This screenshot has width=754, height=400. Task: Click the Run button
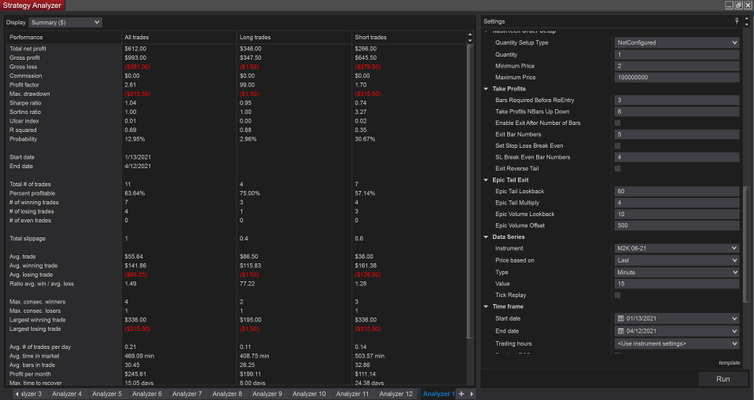tap(722, 379)
